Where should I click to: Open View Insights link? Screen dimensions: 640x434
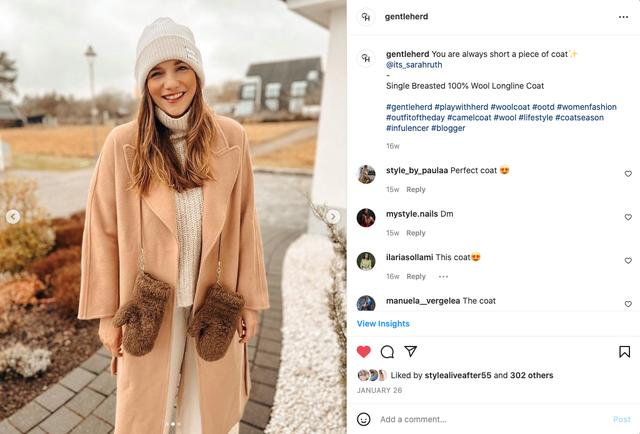[x=383, y=324]
